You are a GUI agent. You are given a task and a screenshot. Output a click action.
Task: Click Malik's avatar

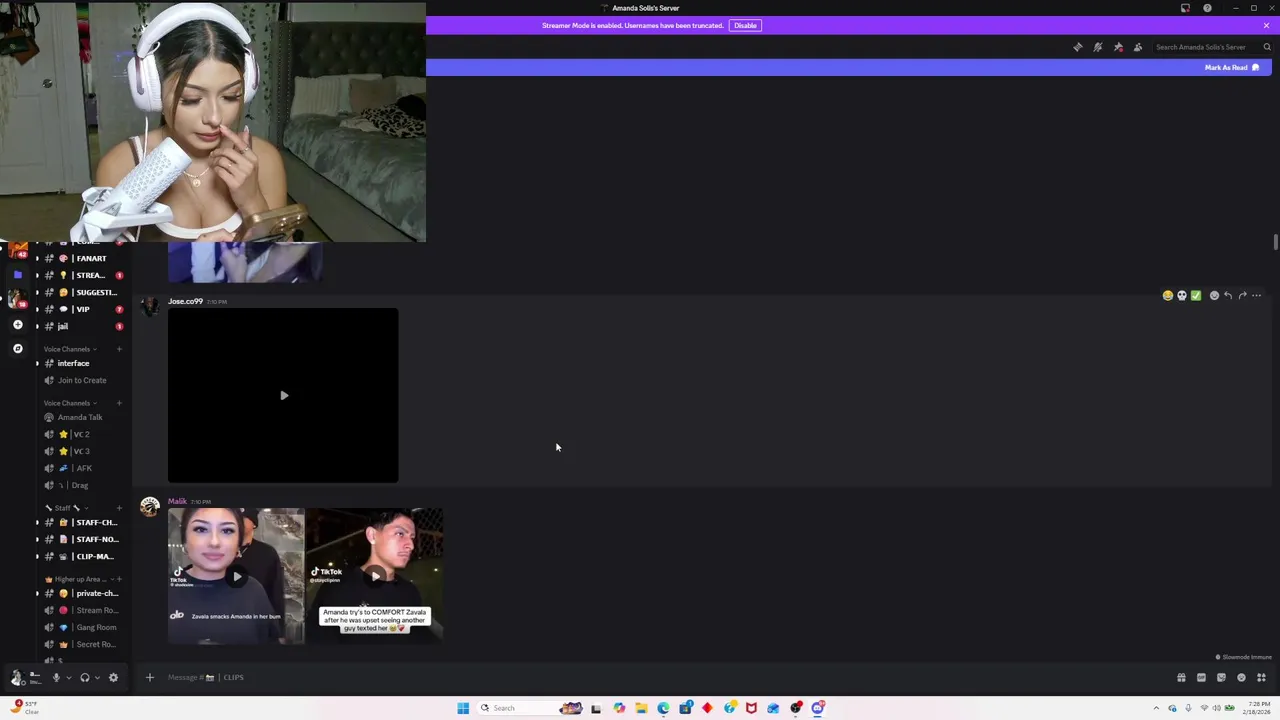tap(150, 507)
